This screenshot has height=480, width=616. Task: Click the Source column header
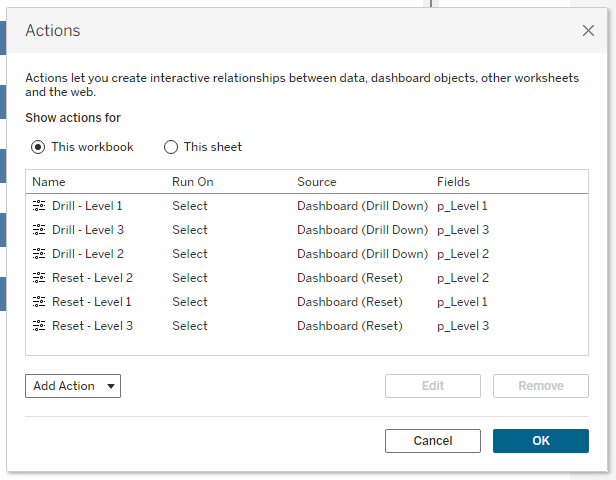pyautogui.click(x=317, y=182)
